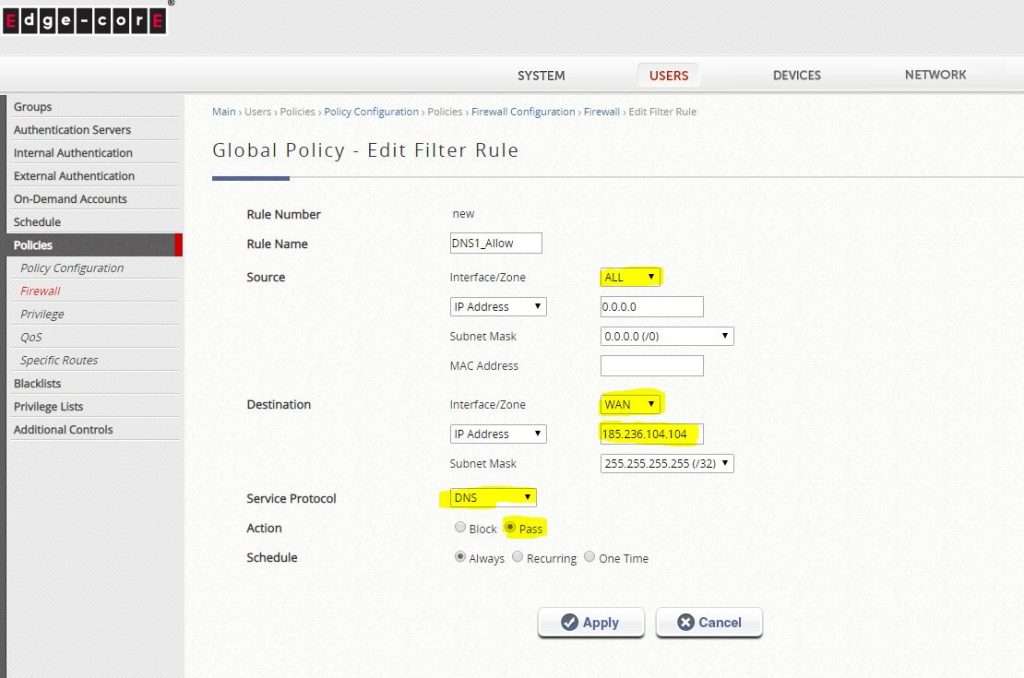
Task: Click the destination IP field showing 185.236.104.104
Action: click(x=652, y=434)
